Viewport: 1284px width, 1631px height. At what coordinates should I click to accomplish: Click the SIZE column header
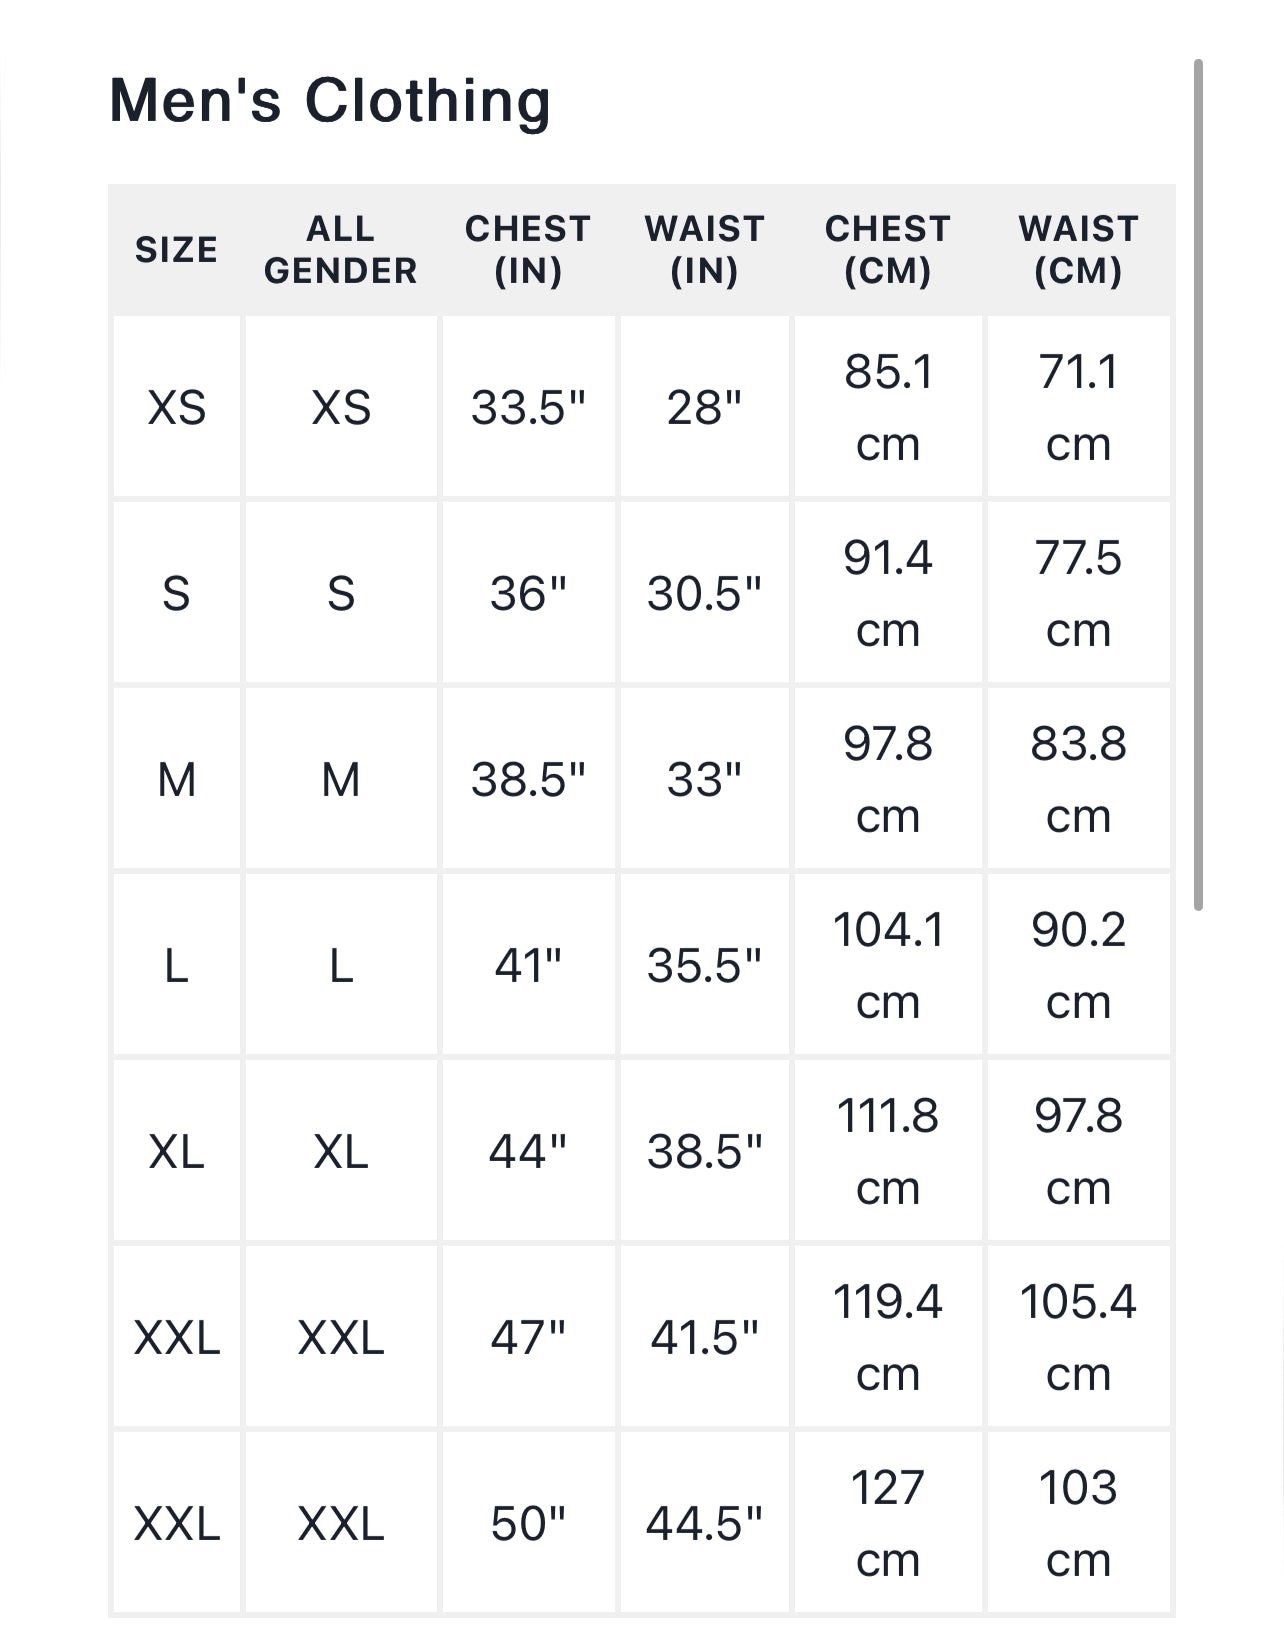[x=176, y=250]
